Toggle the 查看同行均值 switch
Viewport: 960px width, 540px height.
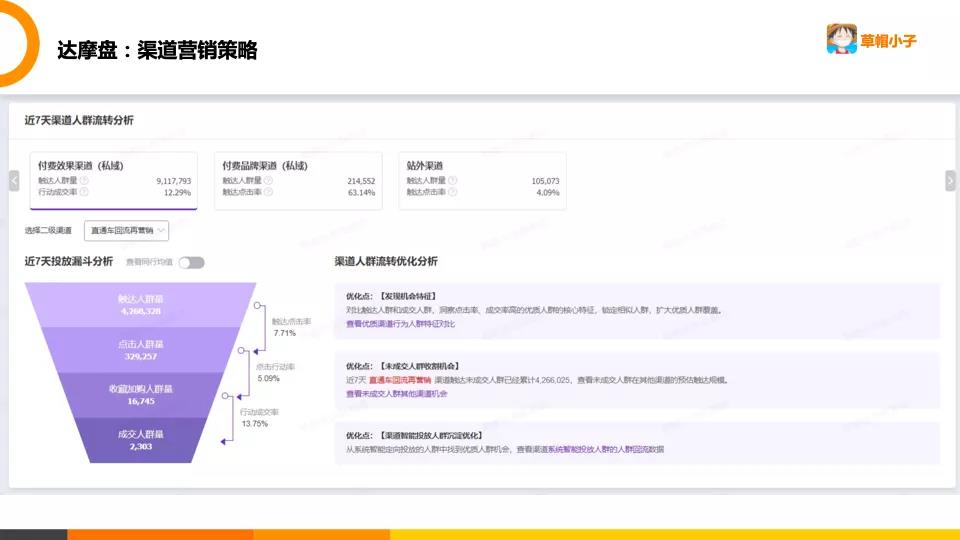[191, 262]
